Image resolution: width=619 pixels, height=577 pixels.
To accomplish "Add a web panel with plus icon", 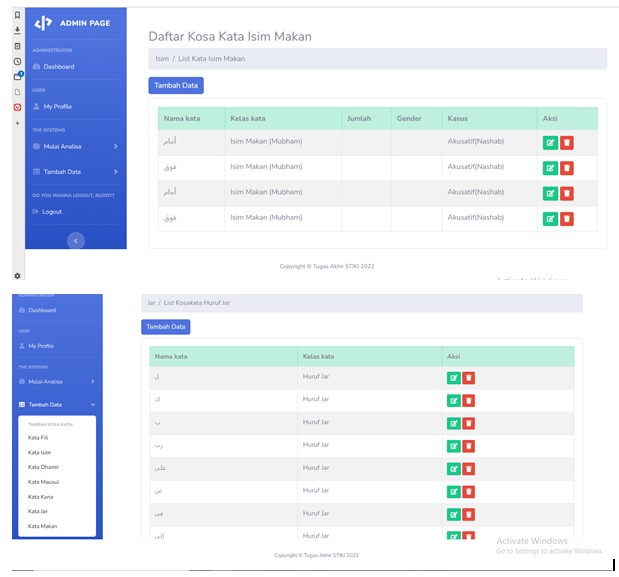I will click(x=17, y=123).
